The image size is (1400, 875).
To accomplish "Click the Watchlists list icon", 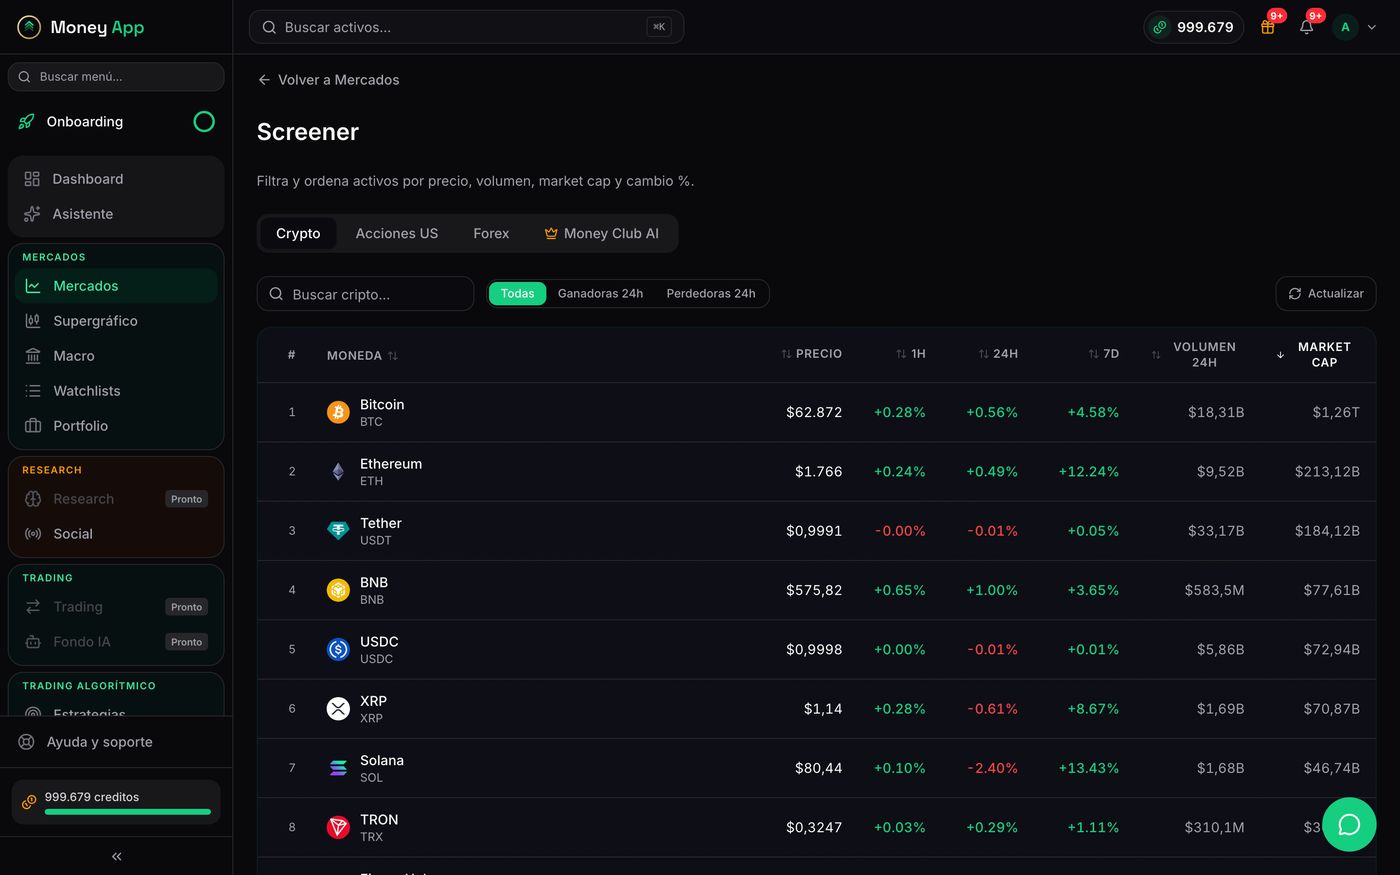I will [x=33, y=391].
